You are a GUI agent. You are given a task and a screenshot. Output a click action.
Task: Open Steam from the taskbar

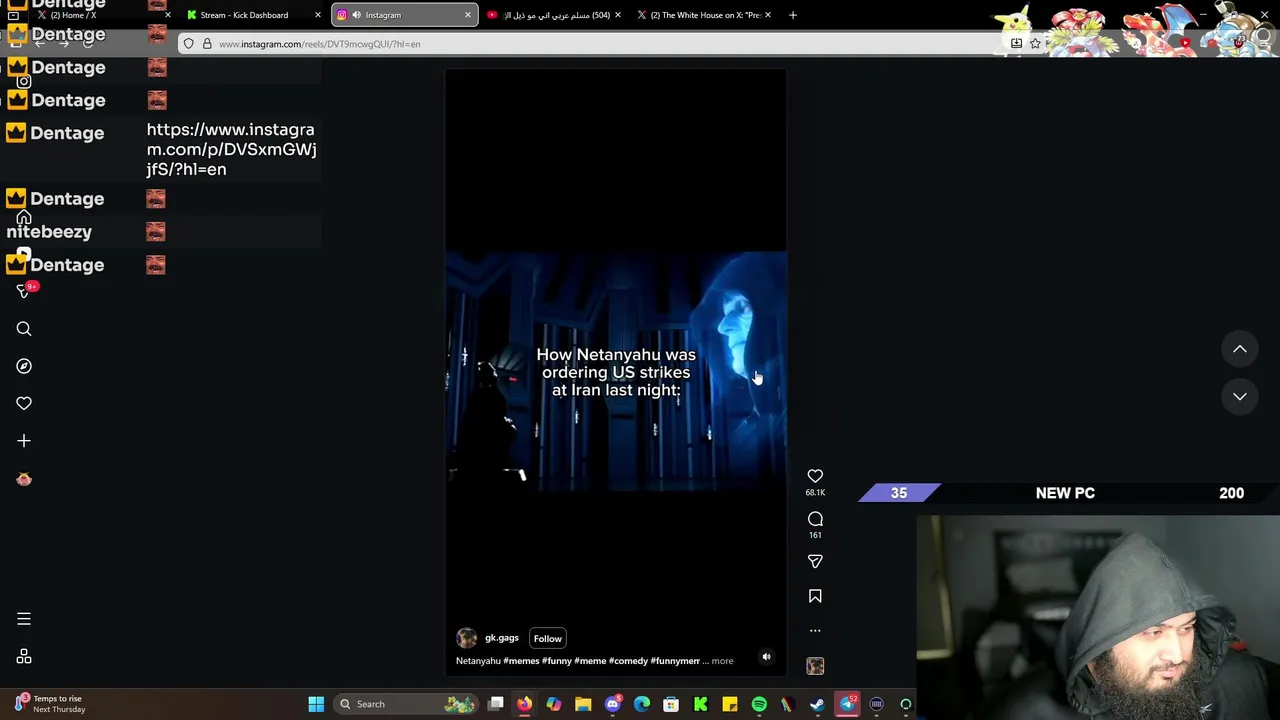point(818,704)
